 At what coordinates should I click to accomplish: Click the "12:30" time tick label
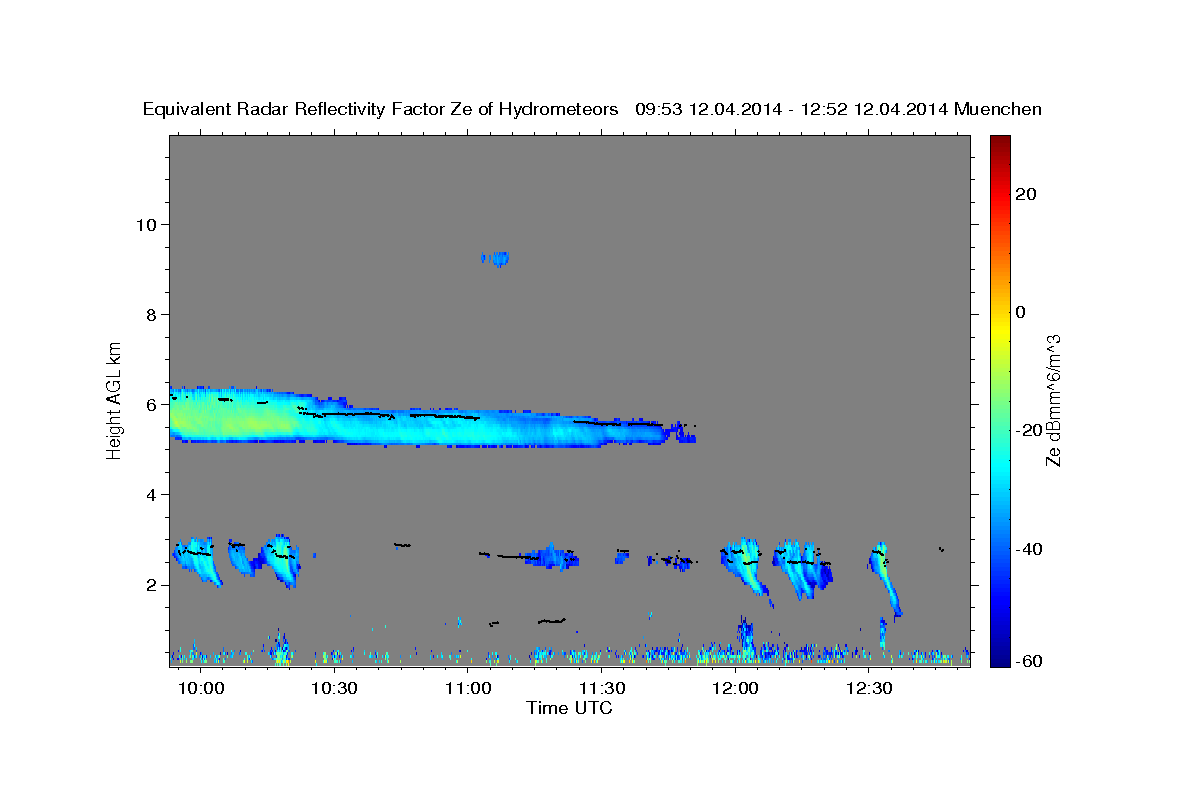[869, 689]
